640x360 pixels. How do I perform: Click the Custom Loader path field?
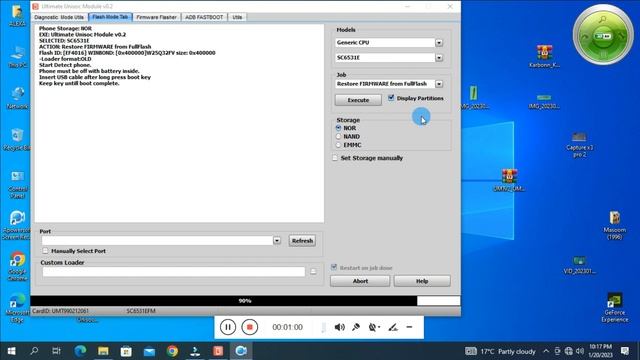coord(173,272)
